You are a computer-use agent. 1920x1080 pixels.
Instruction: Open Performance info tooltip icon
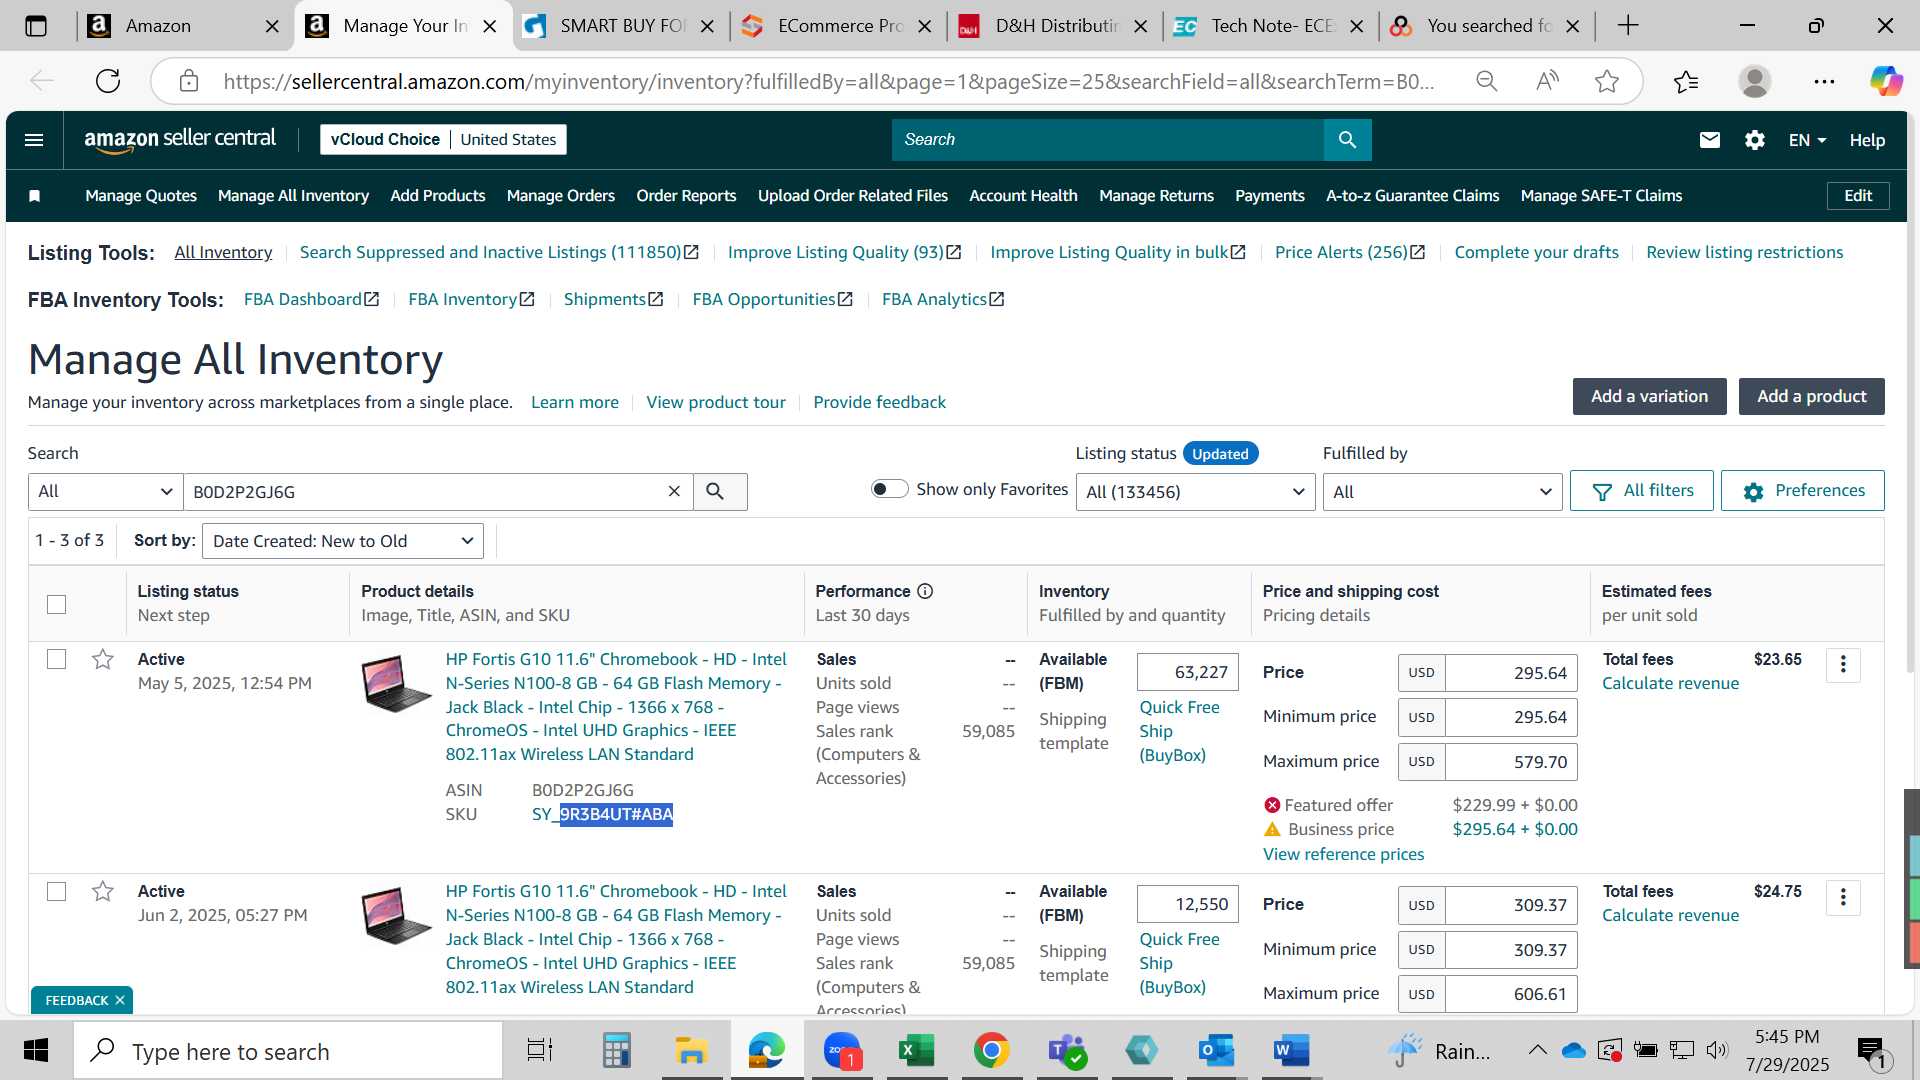coord(925,591)
